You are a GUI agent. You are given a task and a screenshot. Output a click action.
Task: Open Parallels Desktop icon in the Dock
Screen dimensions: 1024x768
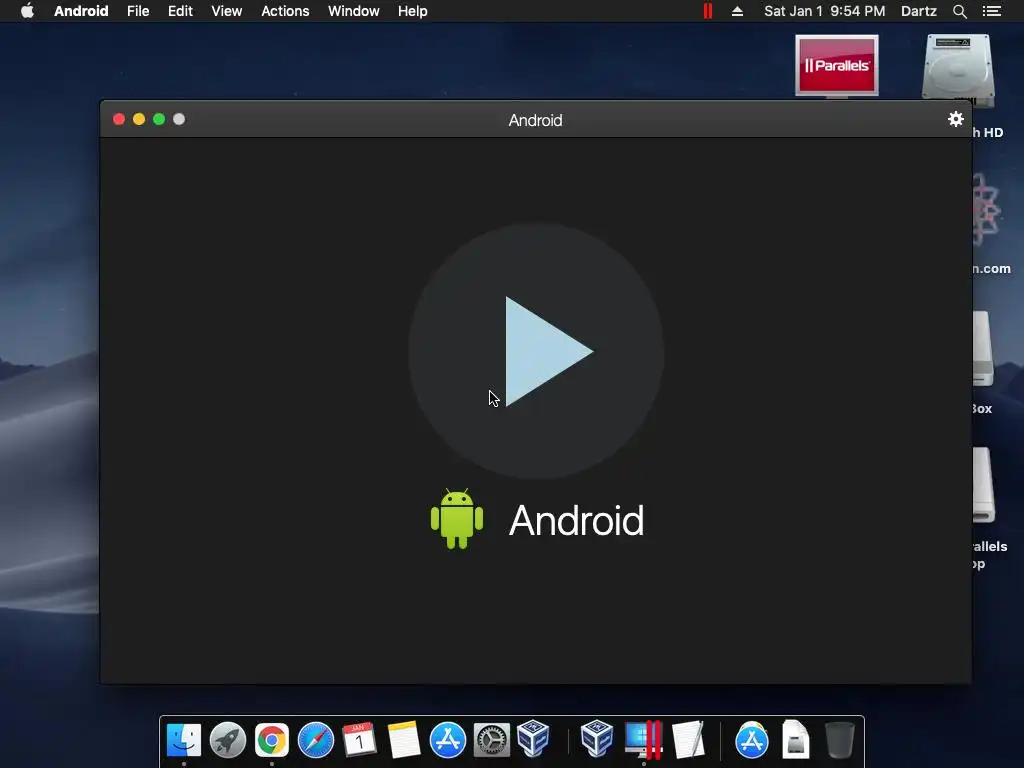click(643, 741)
